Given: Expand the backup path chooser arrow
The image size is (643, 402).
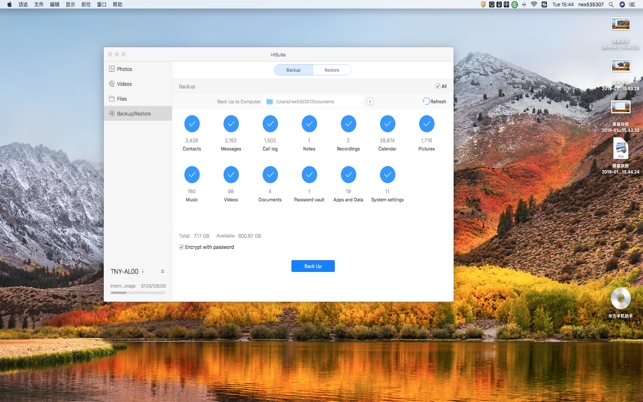Looking at the screenshot, I should [x=370, y=102].
